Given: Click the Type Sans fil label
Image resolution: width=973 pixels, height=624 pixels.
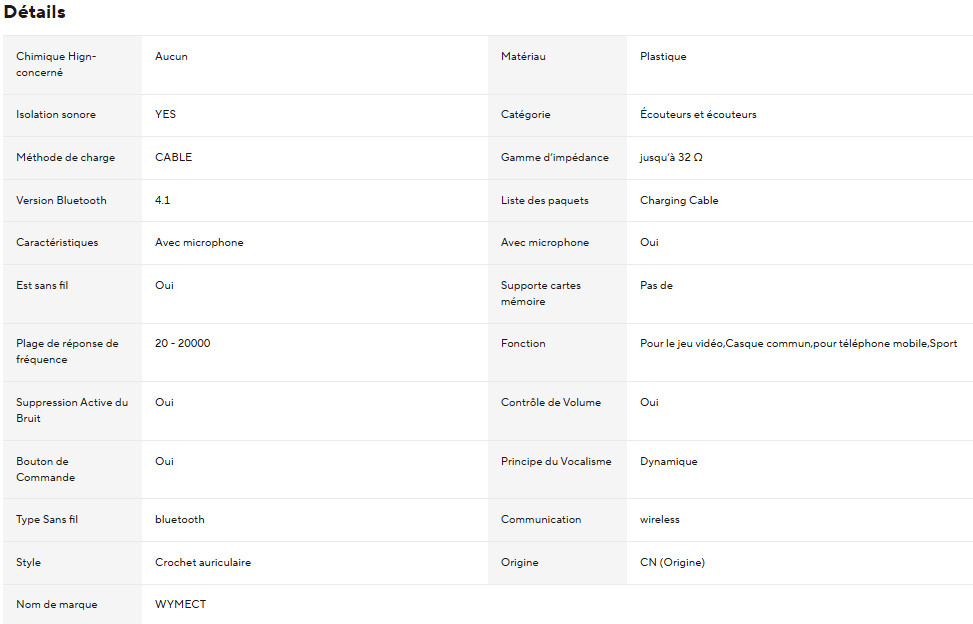Looking at the screenshot, I should (x=47, y=520).
